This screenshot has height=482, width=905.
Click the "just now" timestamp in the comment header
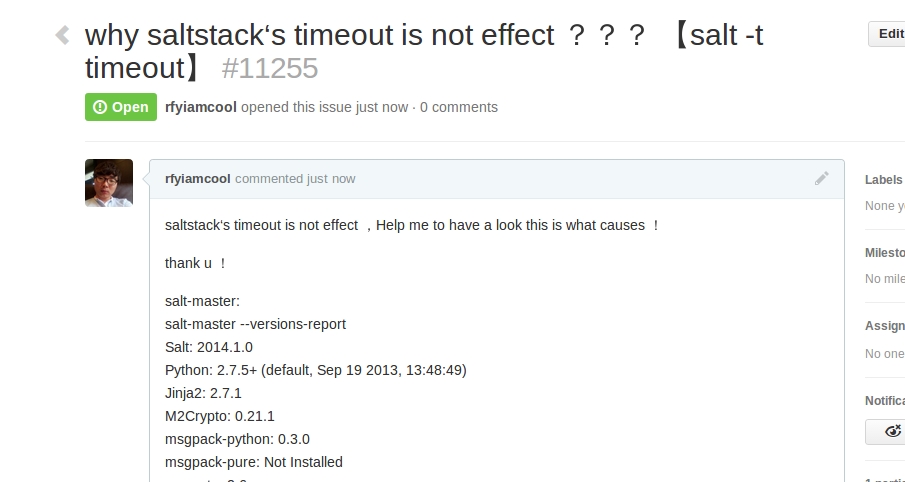331,179
